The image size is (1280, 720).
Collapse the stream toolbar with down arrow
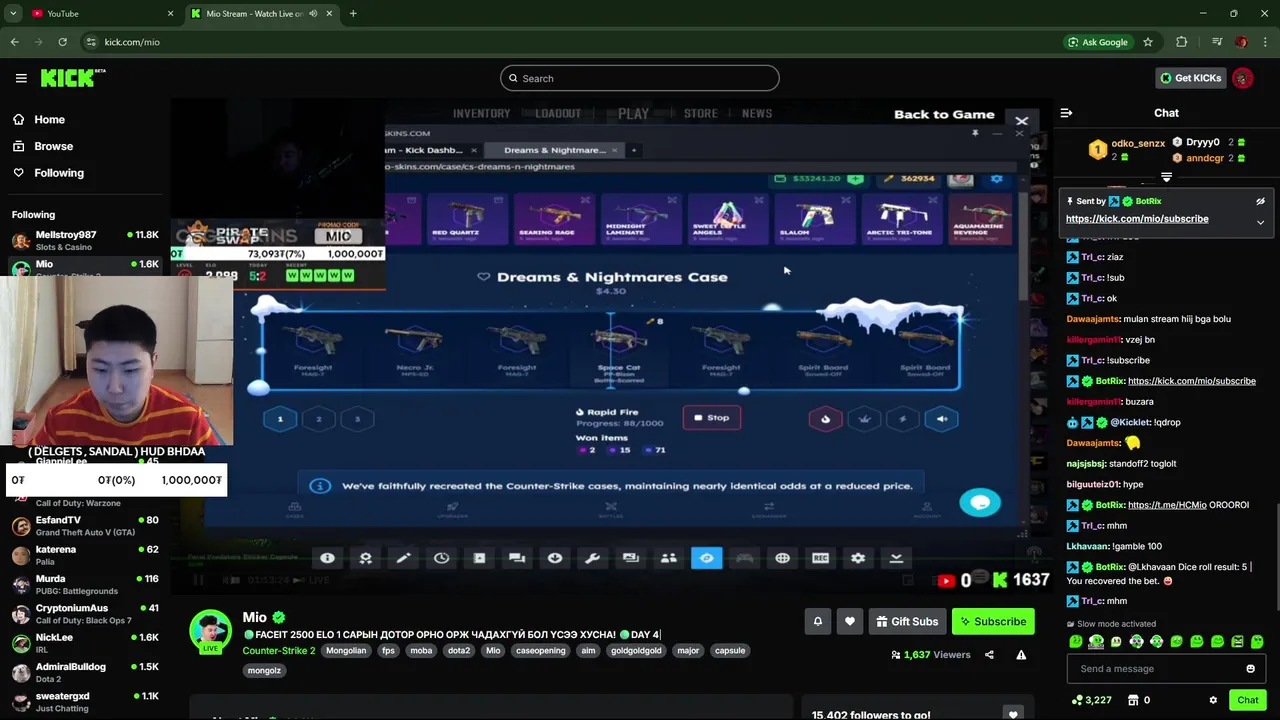(896, 558)
